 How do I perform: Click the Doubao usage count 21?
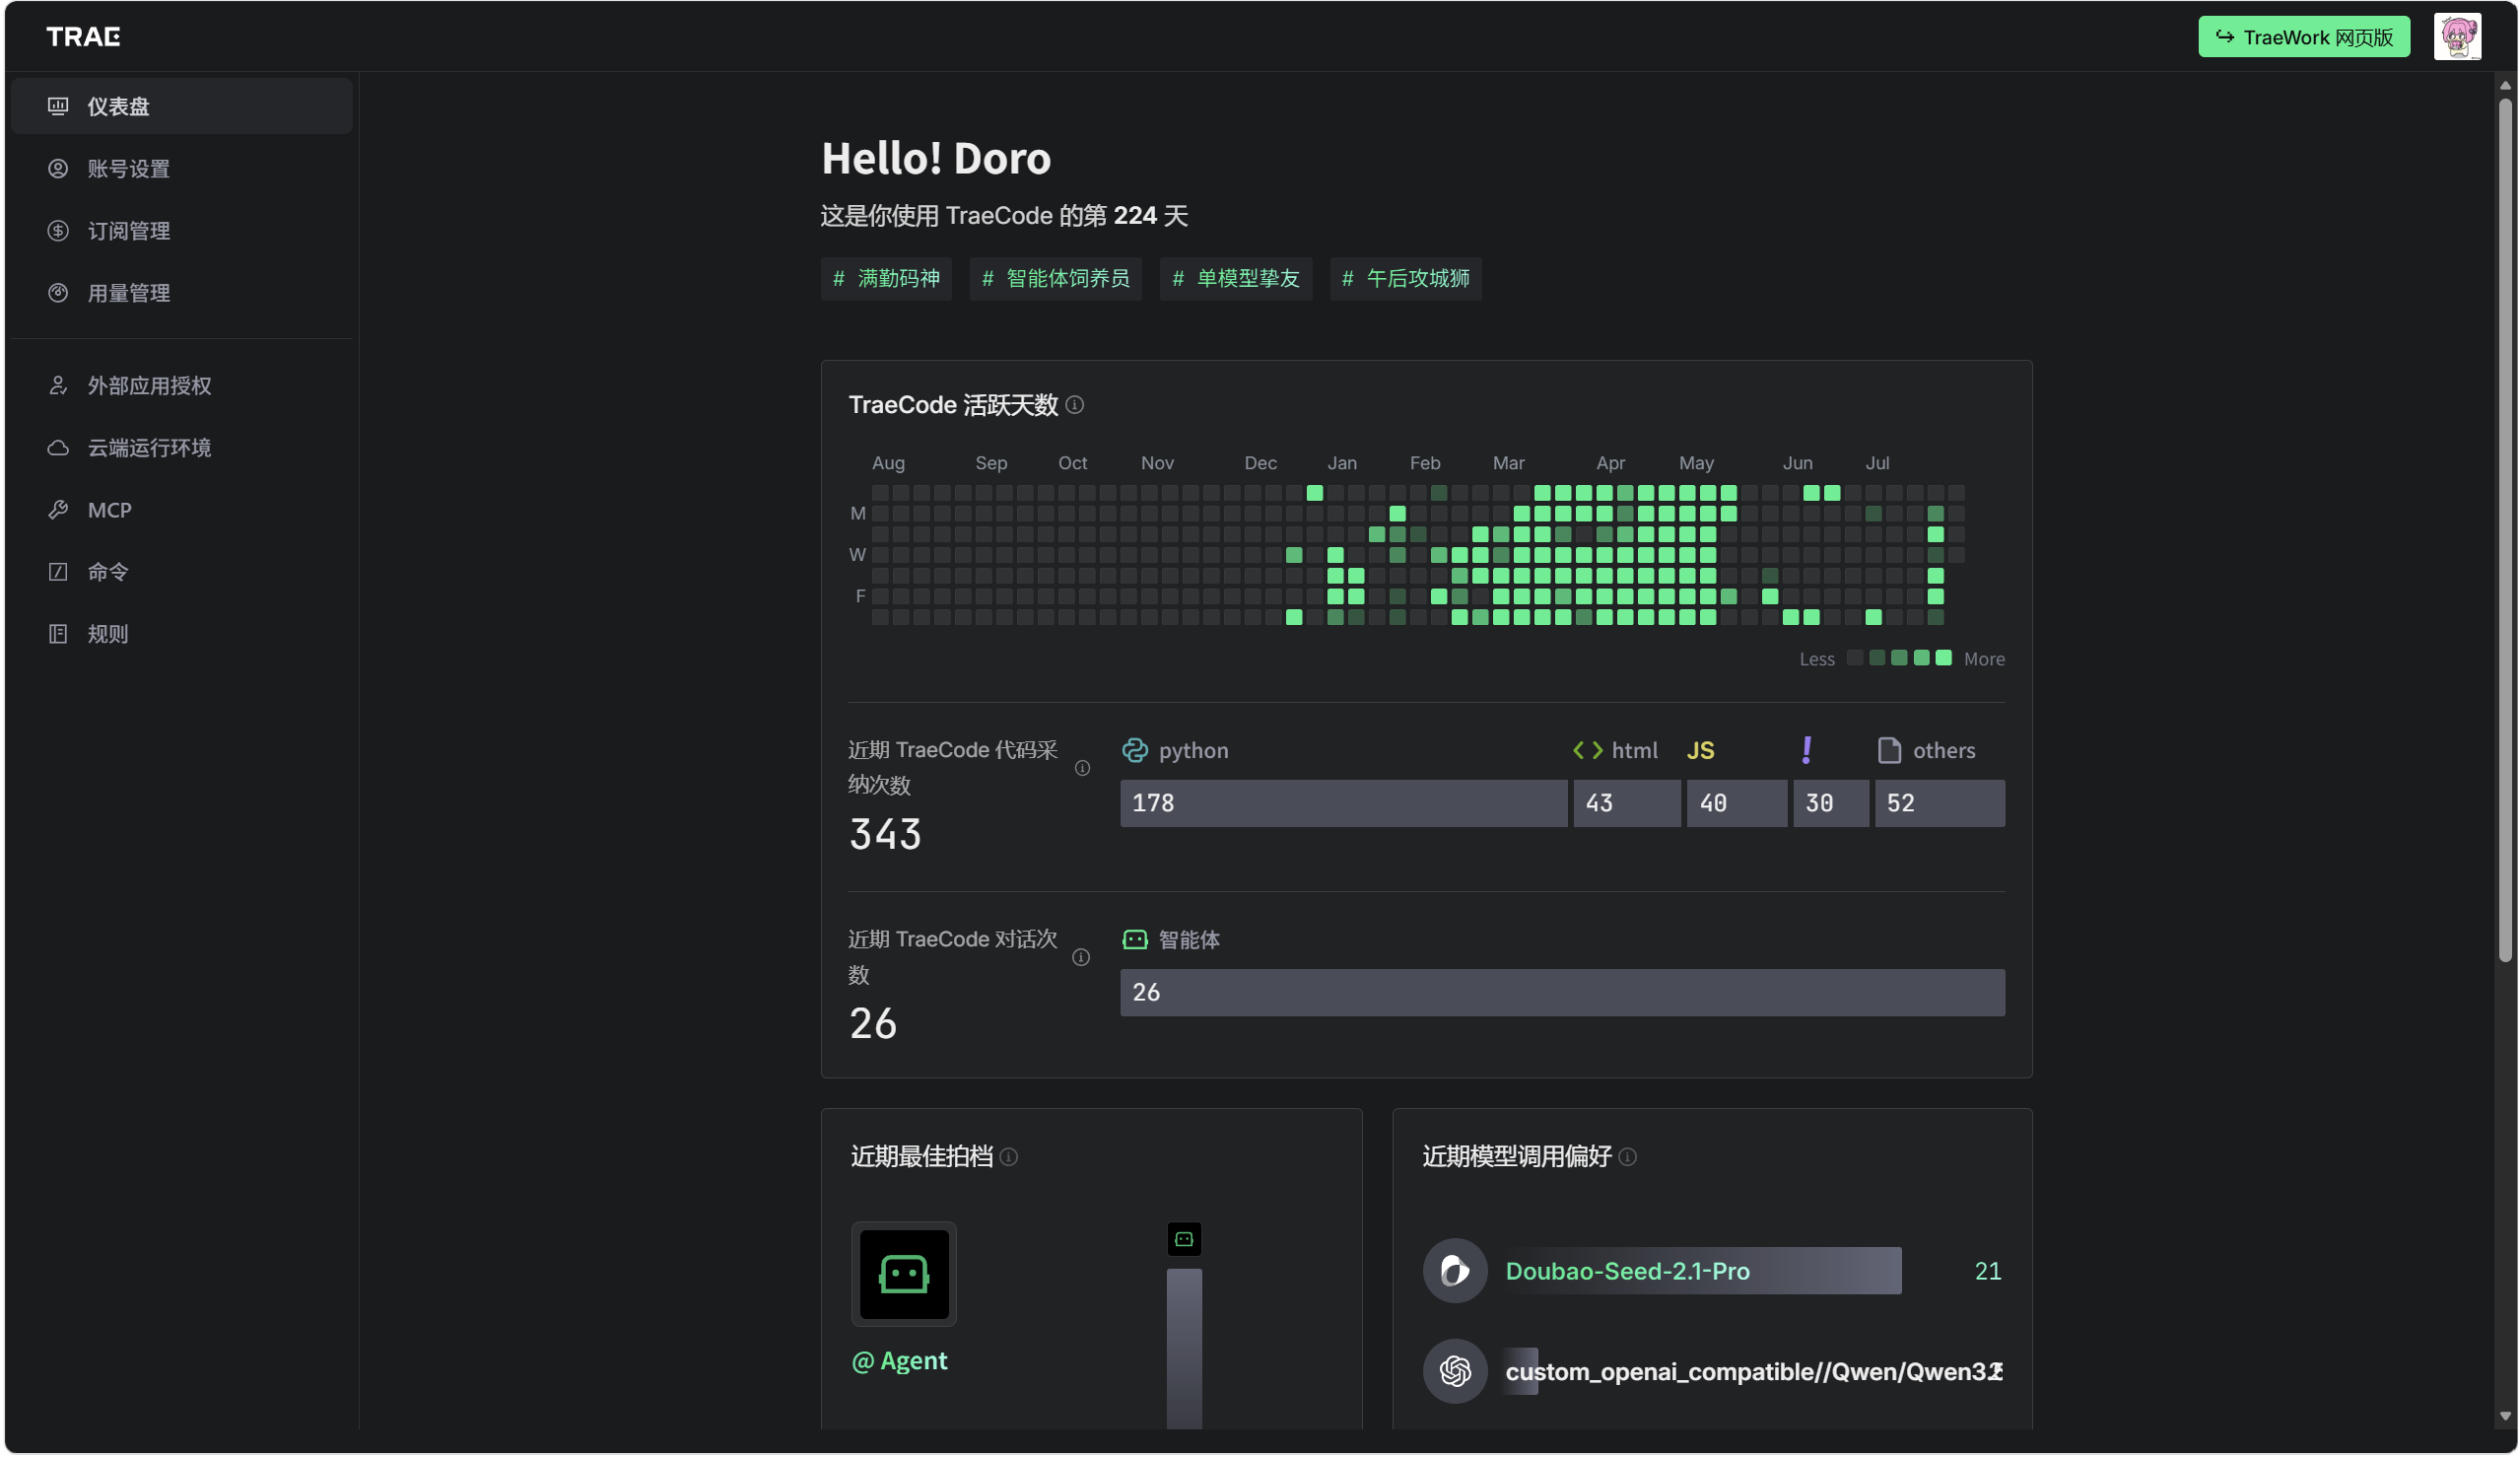point(1987,1270)
